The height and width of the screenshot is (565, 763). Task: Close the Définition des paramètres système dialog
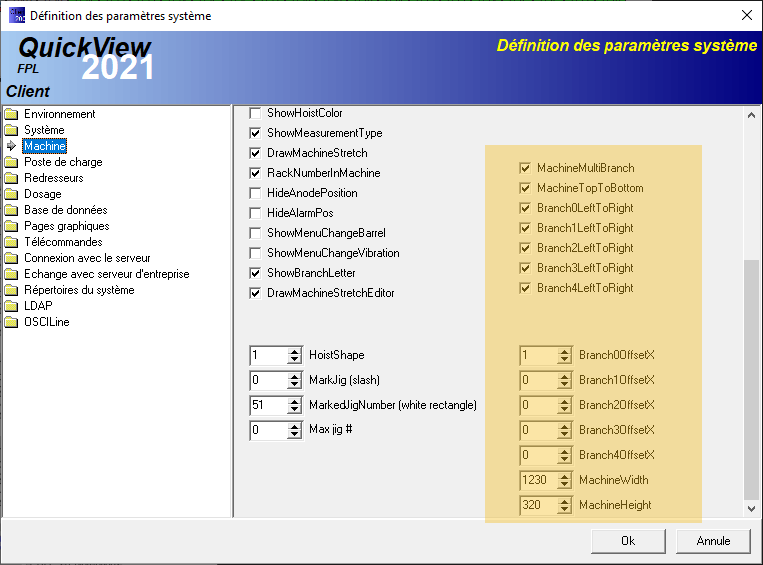point(747,15)
